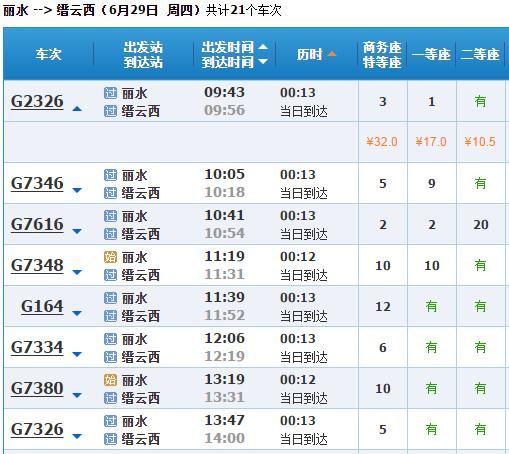Click the 过 icon beside 缙云西 for G164
The width and height of the screenshot is (509, 454).
tap(110, 316)
